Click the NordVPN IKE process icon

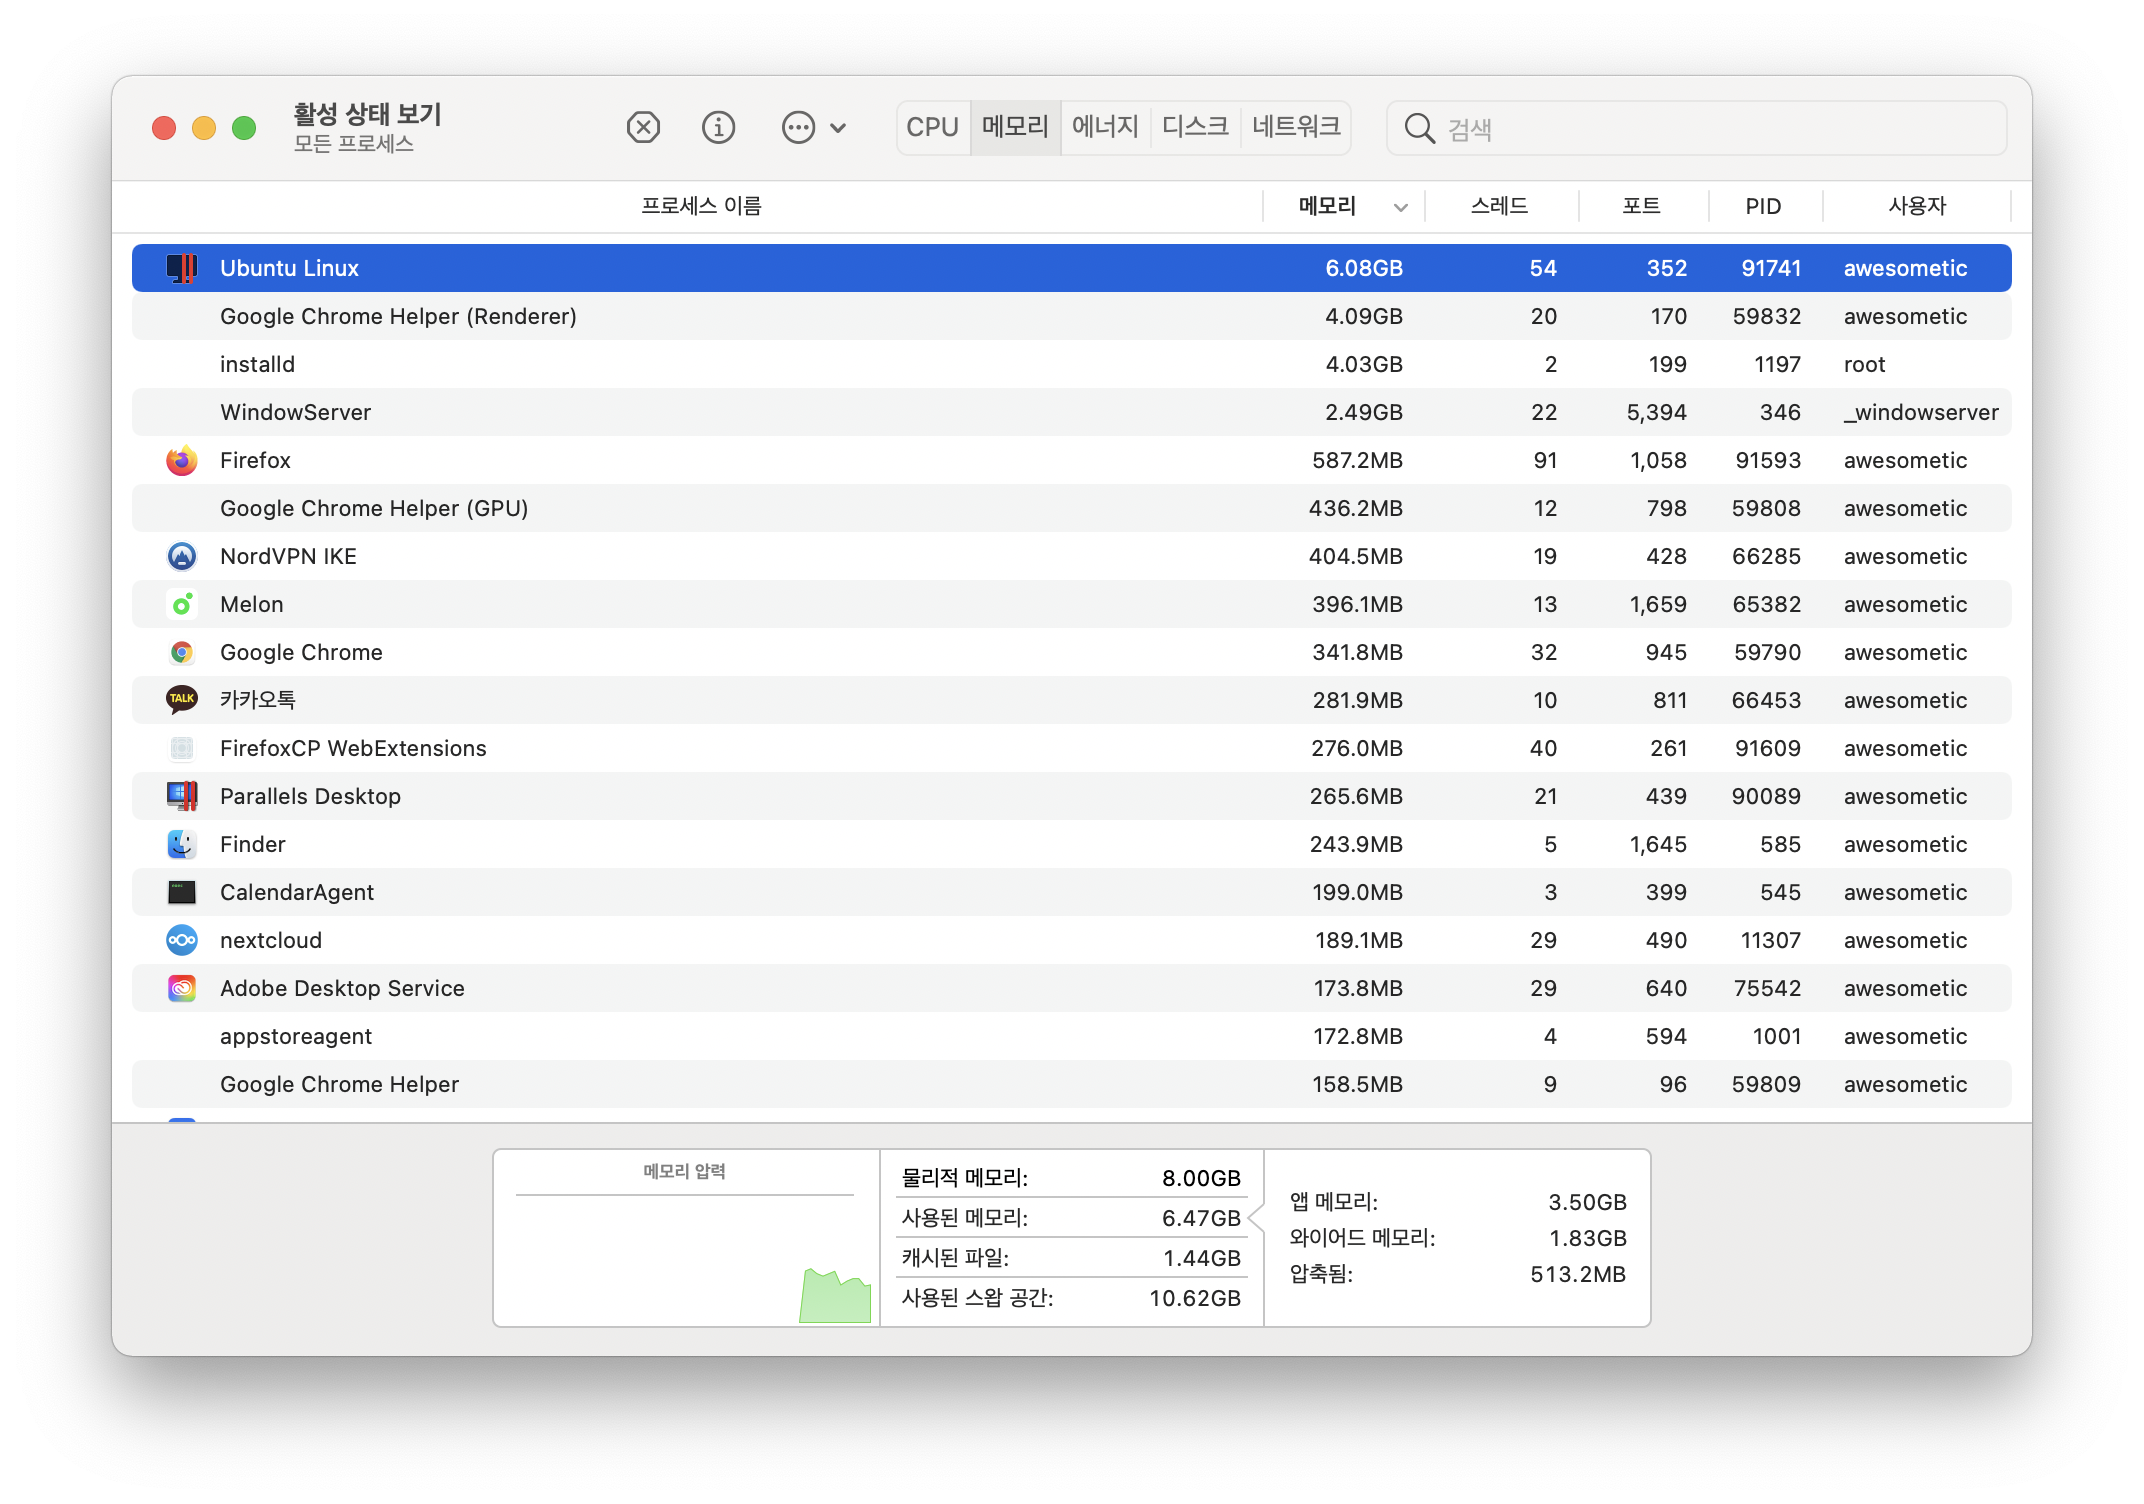[x=182, y=557]
